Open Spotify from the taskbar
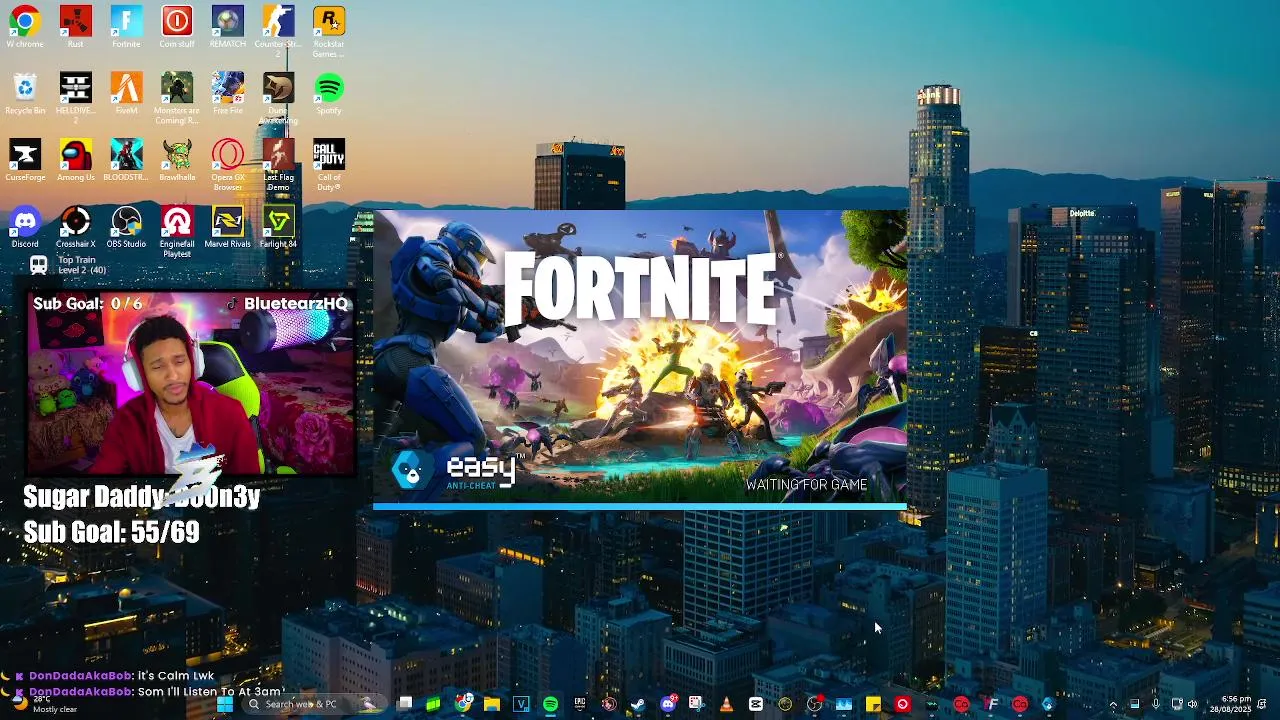 click(x=550, y=704)
